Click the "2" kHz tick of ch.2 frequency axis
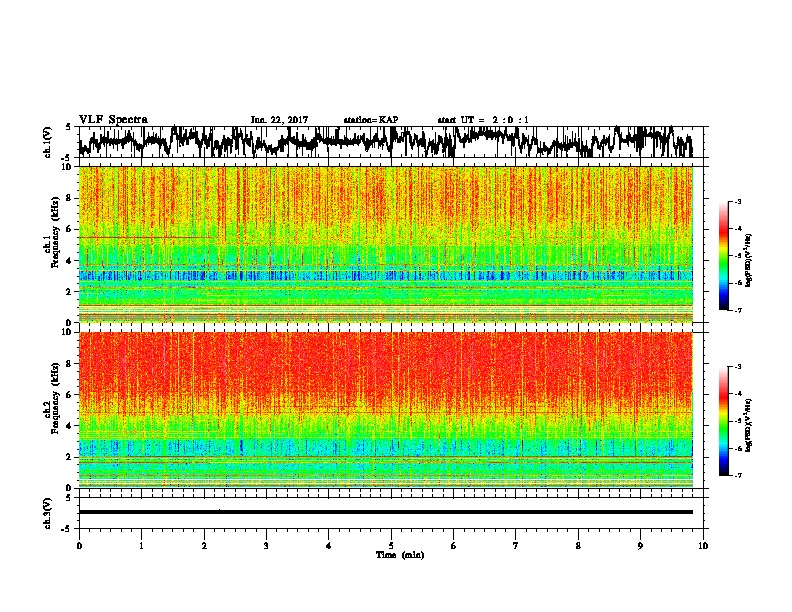Screen dimensions: 792x612 (x=70, y=457)
